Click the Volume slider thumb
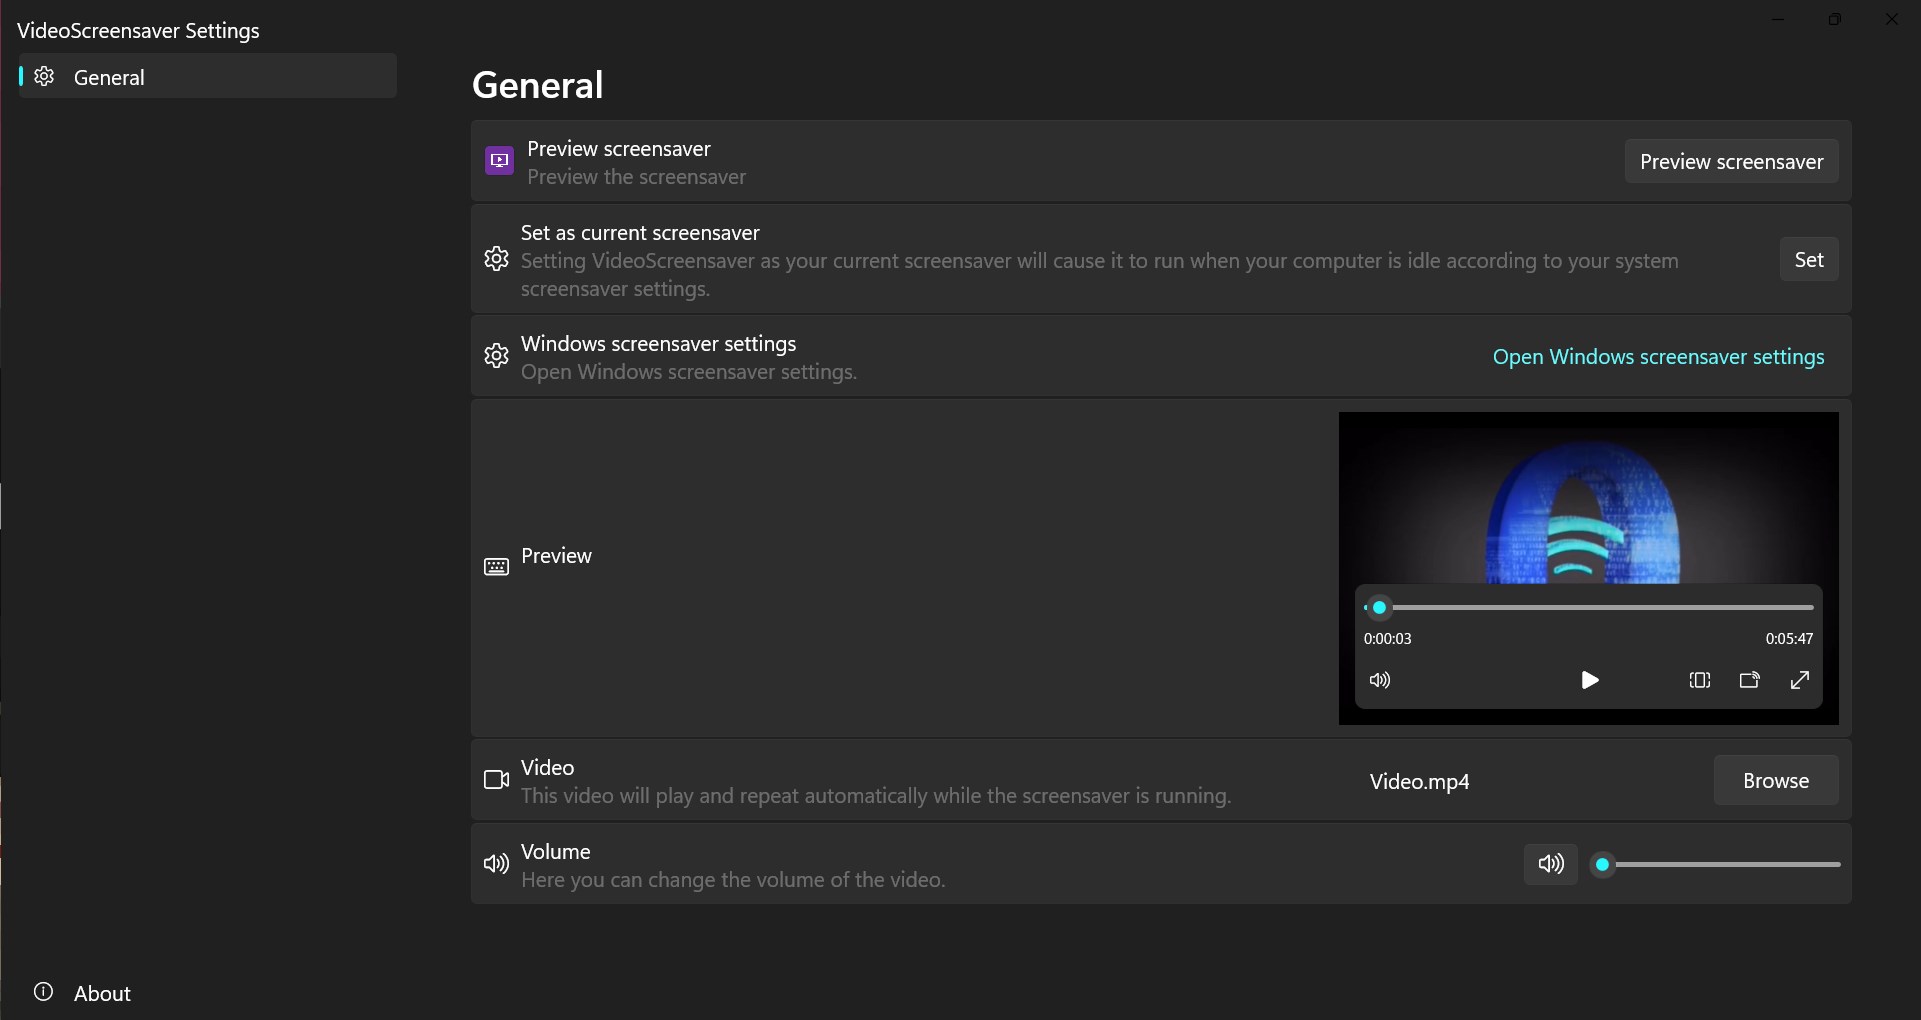The image size is (1921, 1020). [x=1603, y=865]
